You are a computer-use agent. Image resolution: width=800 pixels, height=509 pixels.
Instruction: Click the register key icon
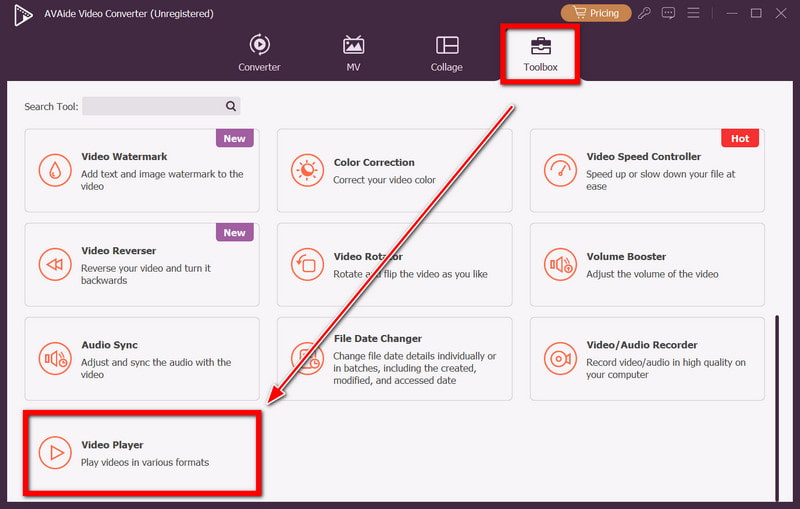(x=647, y=13)
